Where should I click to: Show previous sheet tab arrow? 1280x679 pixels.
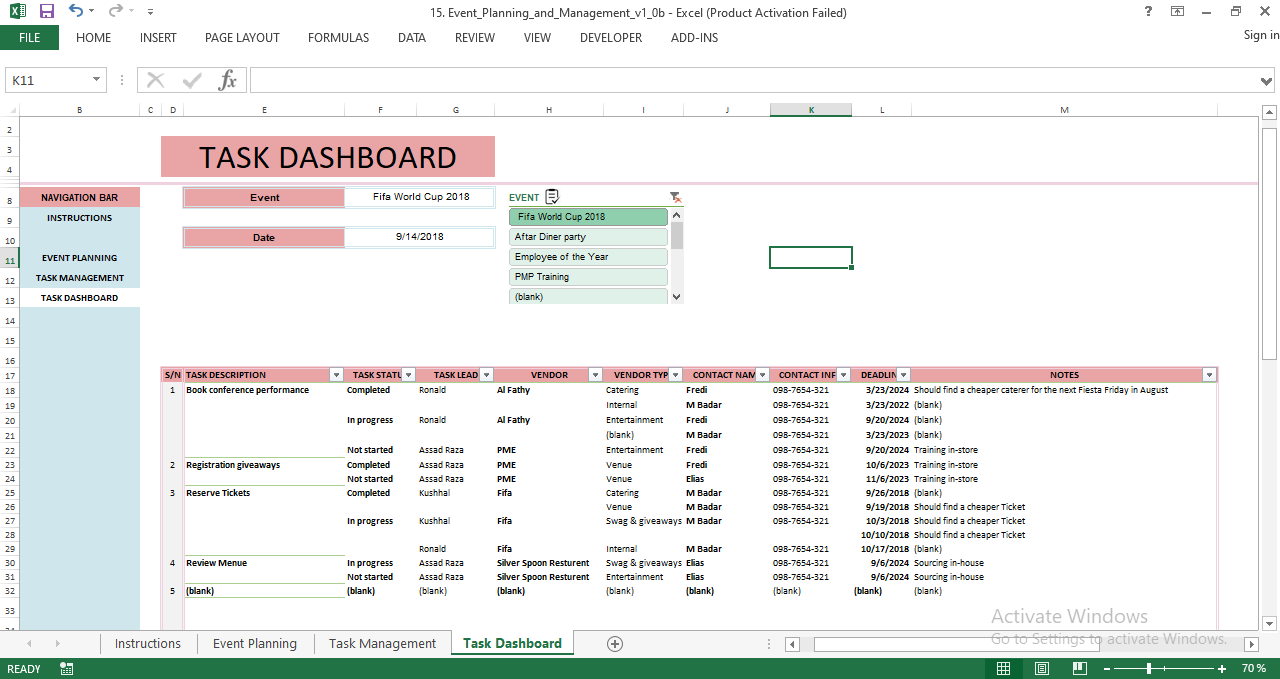[x=29, y=644]
